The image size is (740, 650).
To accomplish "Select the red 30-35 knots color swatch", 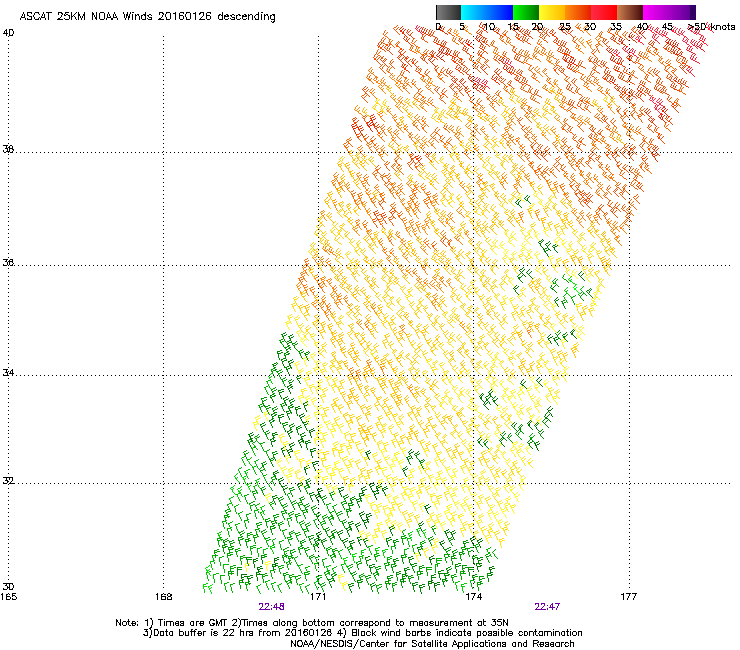I will point(604,12).
